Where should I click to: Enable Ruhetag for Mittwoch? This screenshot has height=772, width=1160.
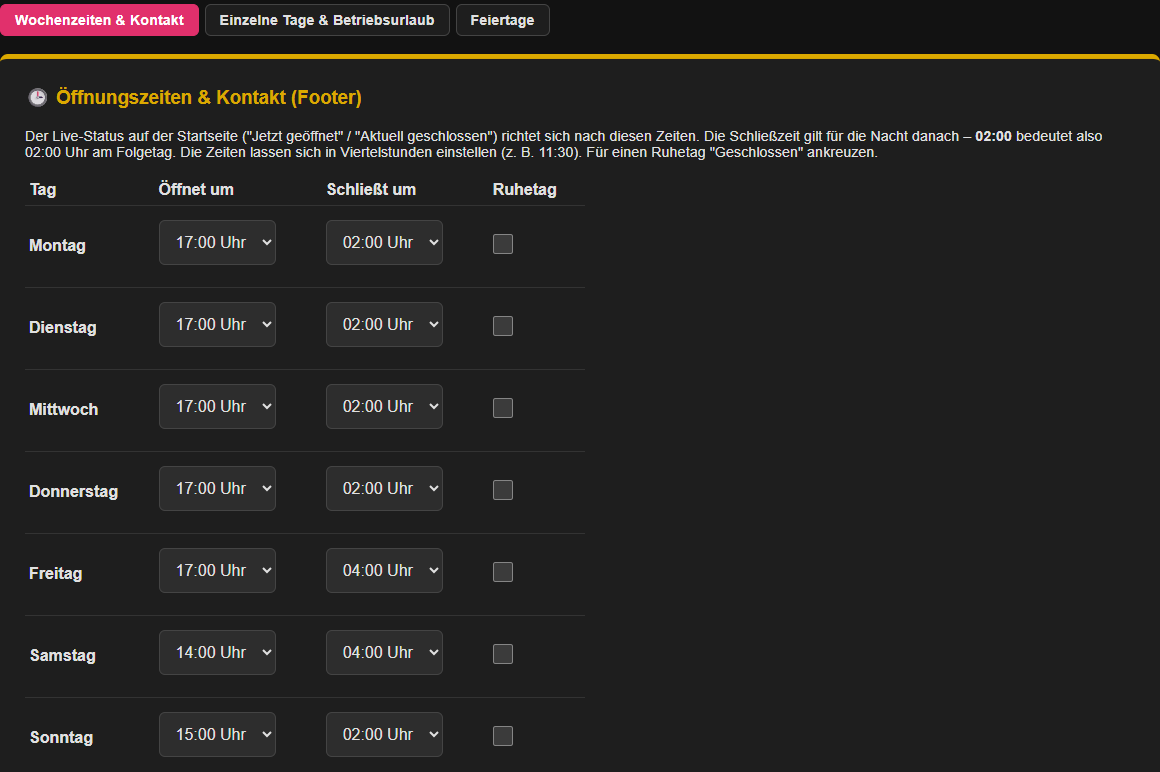click(x=503, y=408)
